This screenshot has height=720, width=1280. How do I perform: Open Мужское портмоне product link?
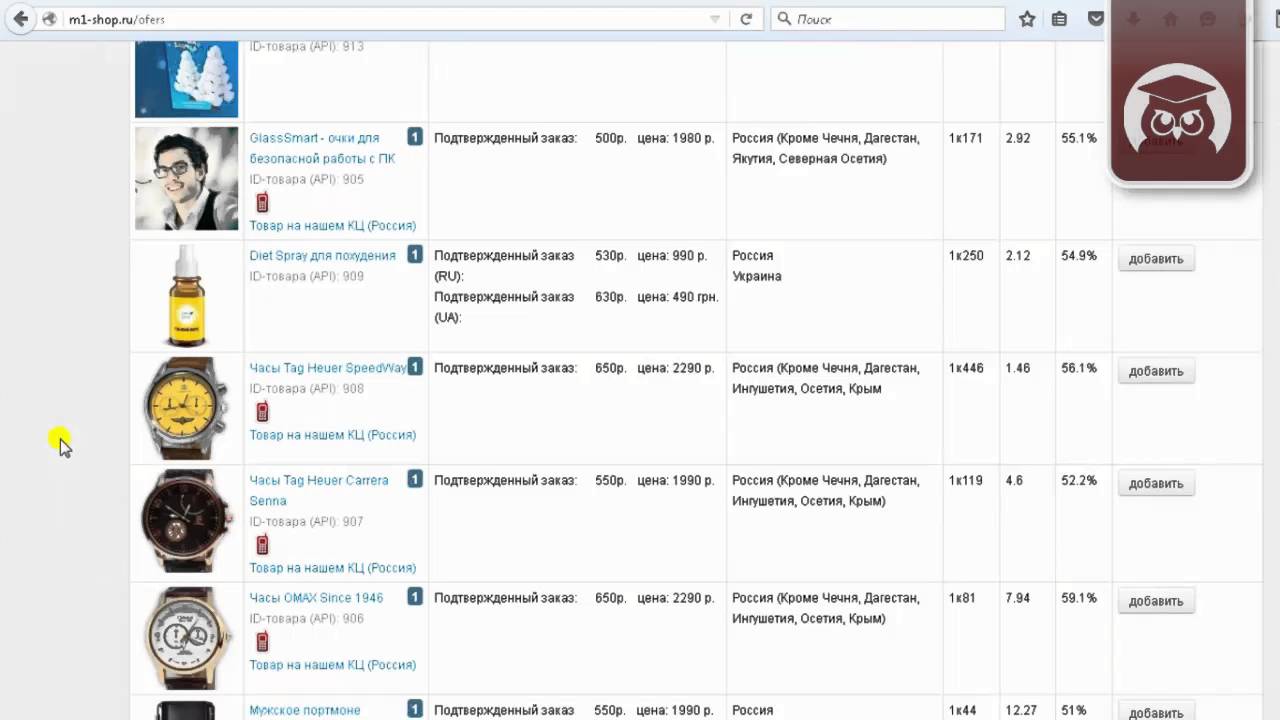coord(304,710)
